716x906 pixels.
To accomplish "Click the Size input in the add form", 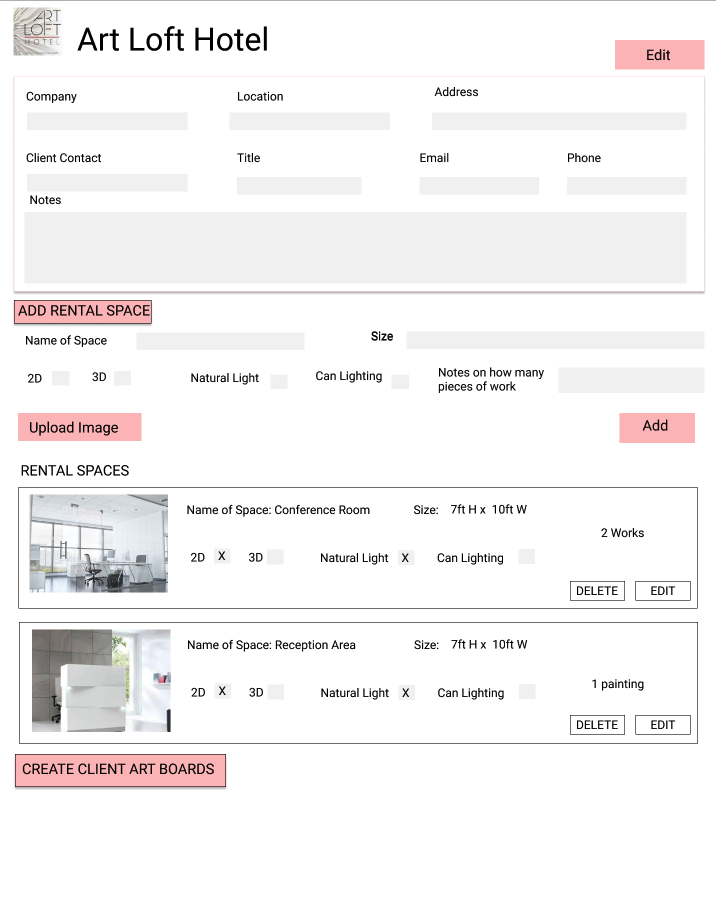I will tap(555, 340).
